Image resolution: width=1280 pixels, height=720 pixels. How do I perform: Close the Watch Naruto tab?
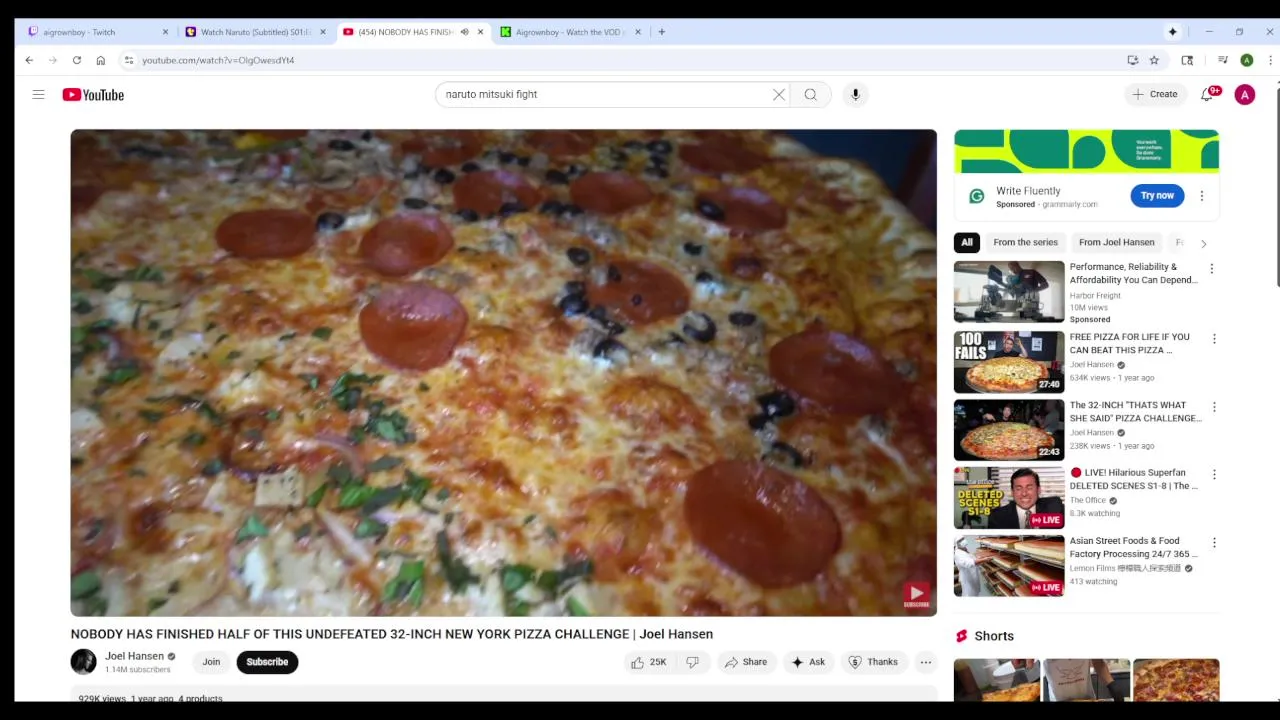click(322, 32)
